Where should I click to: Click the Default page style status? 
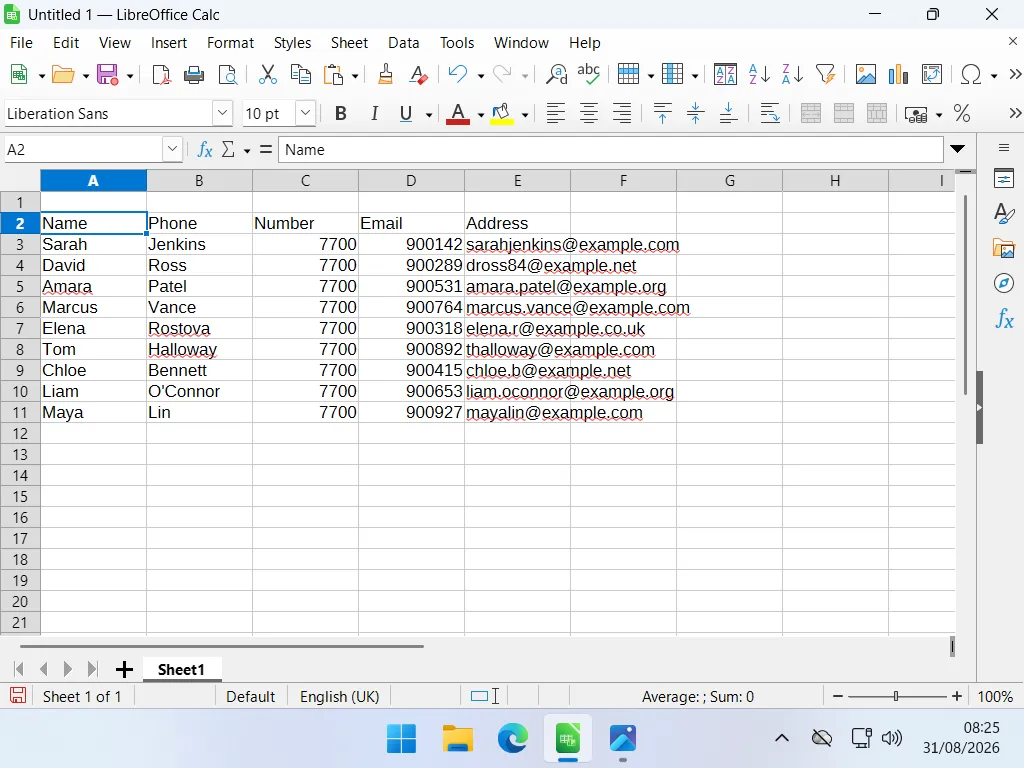[x=251, y=697]
